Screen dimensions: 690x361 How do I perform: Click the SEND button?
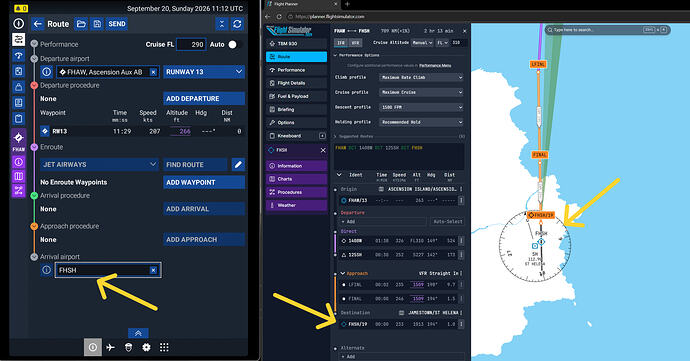pyautogui.click(x=117, y=24)
